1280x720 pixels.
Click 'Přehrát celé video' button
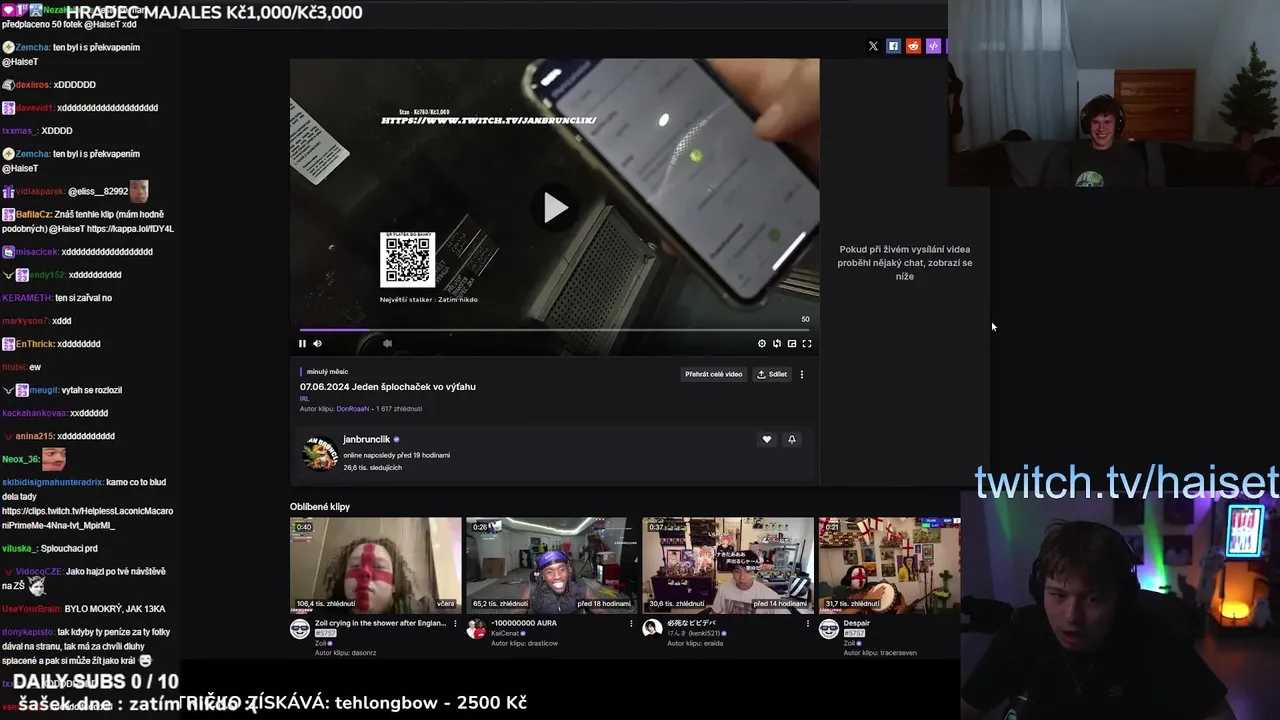pyautogui.click(x=714, y=374)
